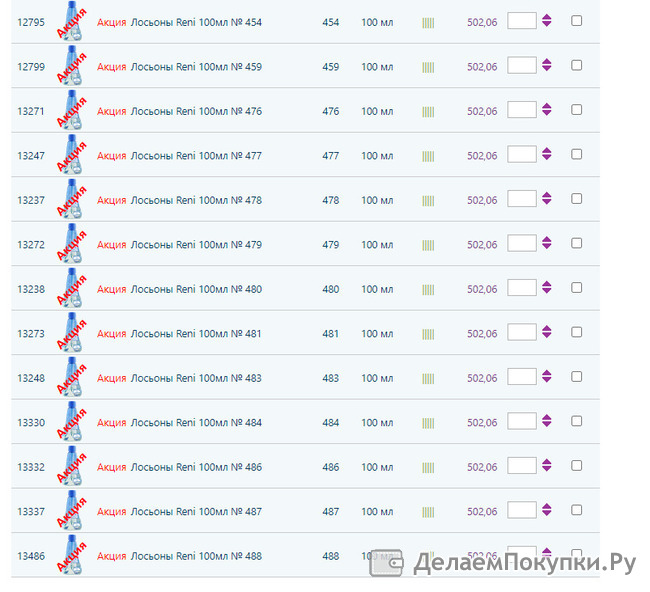This screenshot has width=650, height=592.
Task: Increase quantity with up arrow for № 479
Action: coord(547,240)
